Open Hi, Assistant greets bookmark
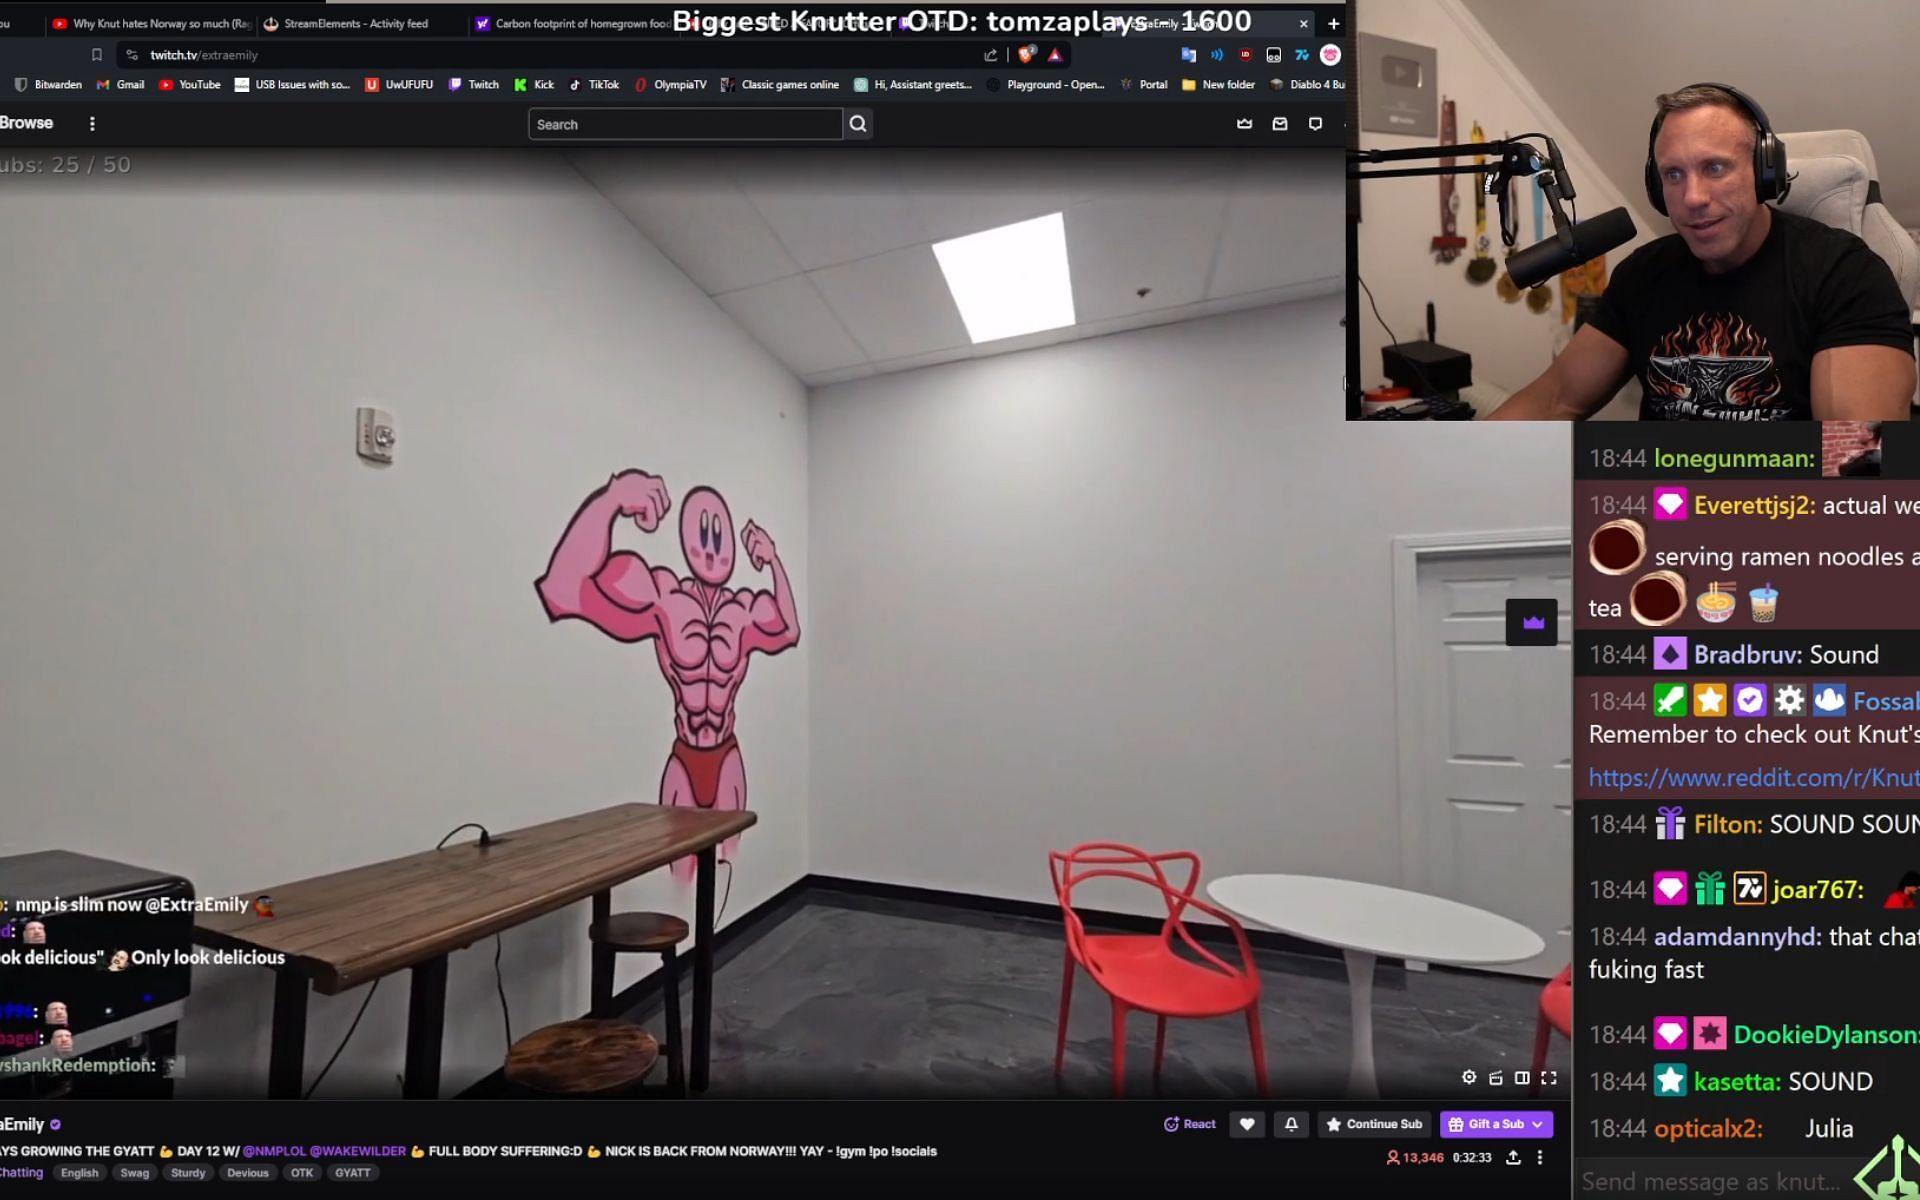Screen dimensions: 1920x1200 point(913,84)
